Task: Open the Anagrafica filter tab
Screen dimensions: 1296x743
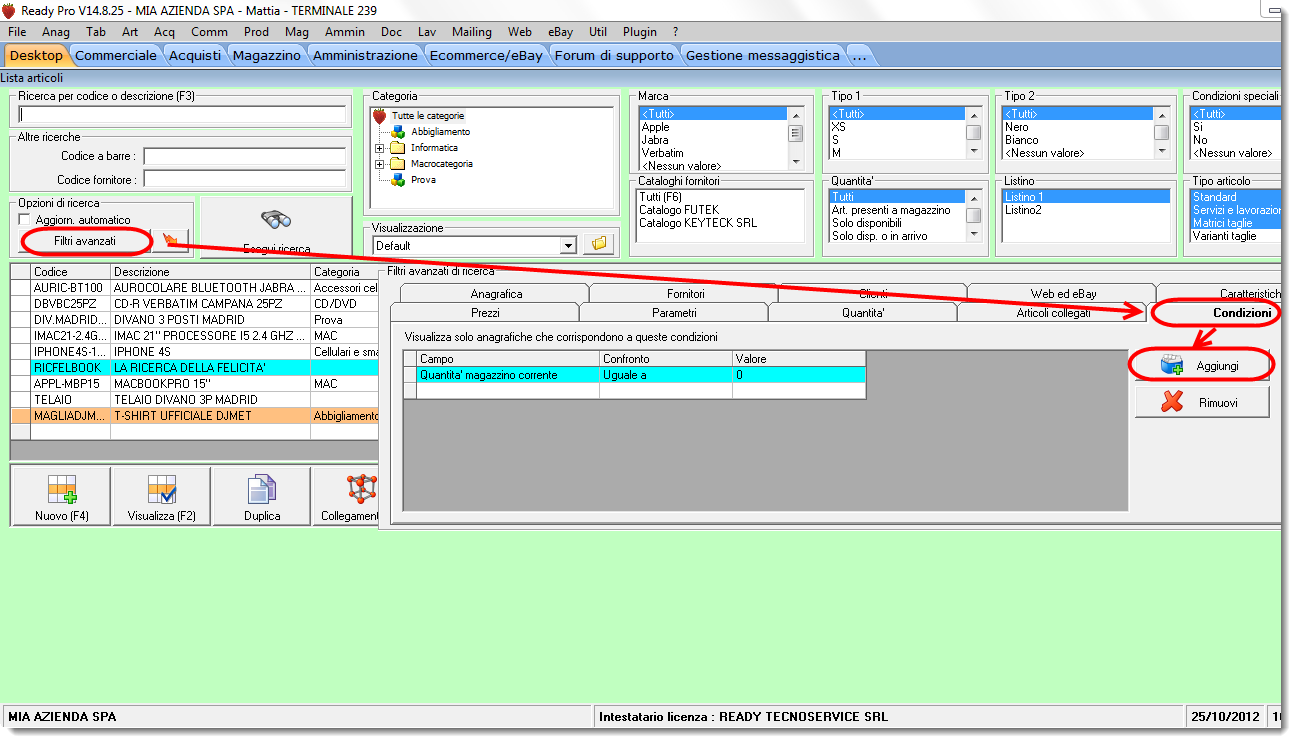Action: (496, 294)
